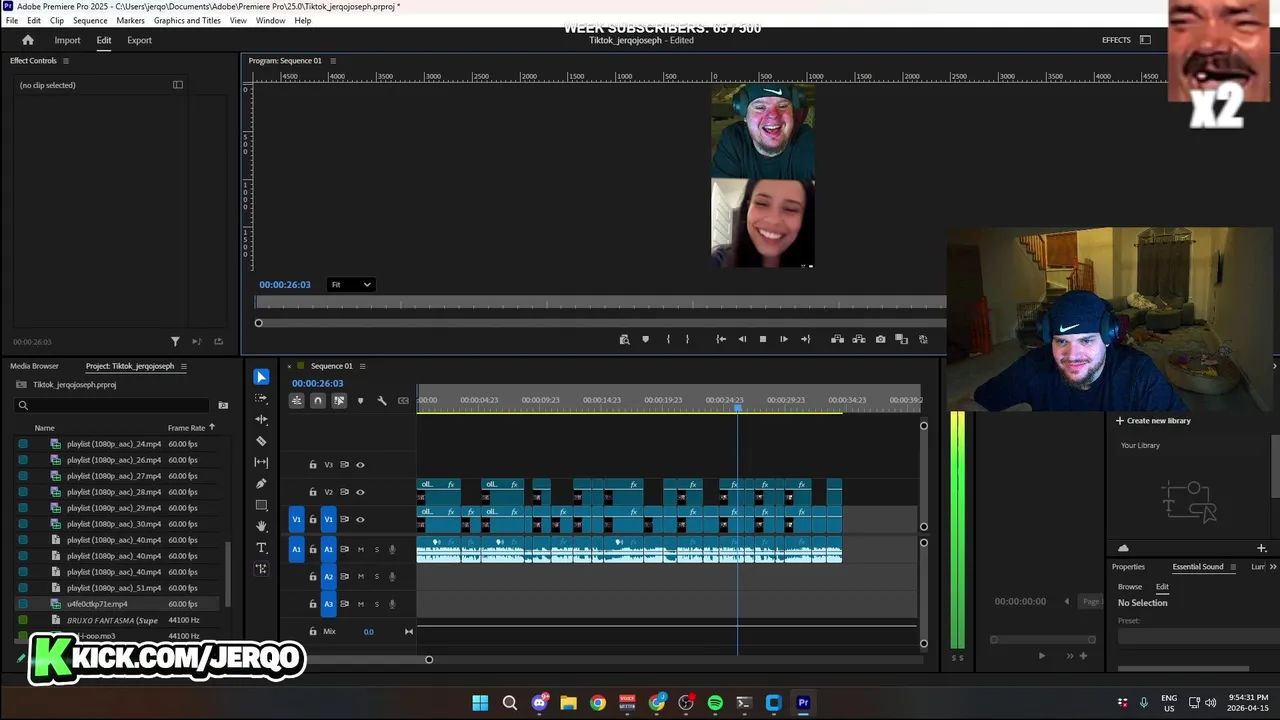
Task: Add a marker in the Program Monitor
Action: (645, 339)
